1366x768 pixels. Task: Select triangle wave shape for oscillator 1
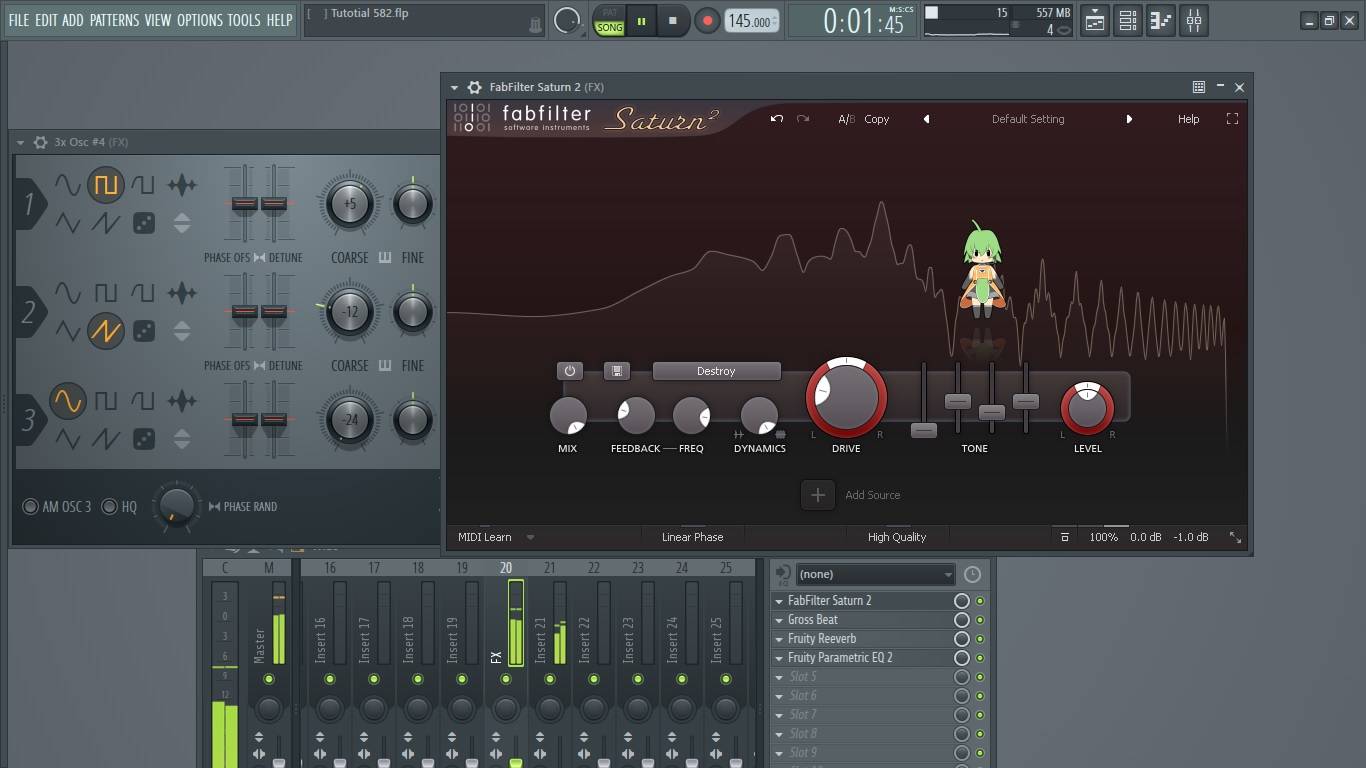(x=67, y=223)
